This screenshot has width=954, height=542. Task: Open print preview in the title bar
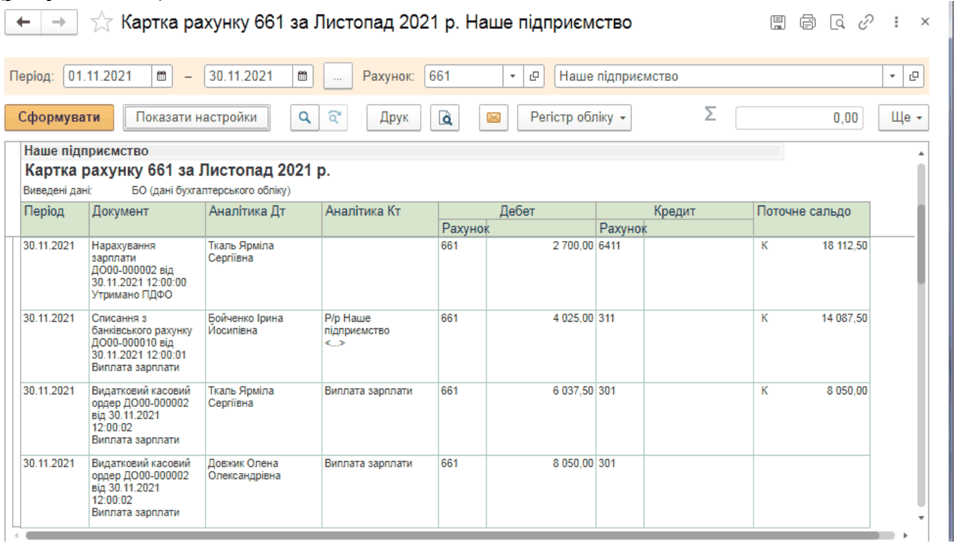837,23
